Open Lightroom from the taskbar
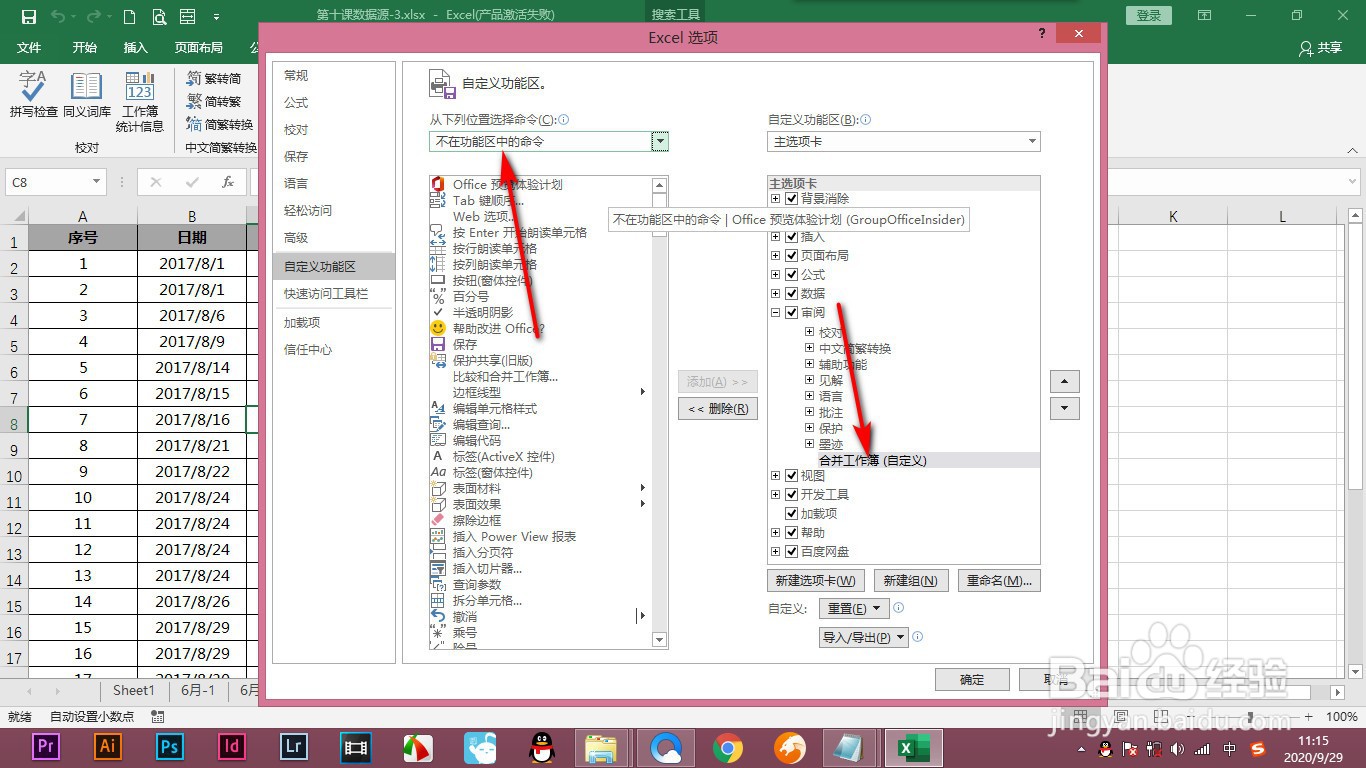This screenshot has width=1366, height=768. (x=293, y=747)
